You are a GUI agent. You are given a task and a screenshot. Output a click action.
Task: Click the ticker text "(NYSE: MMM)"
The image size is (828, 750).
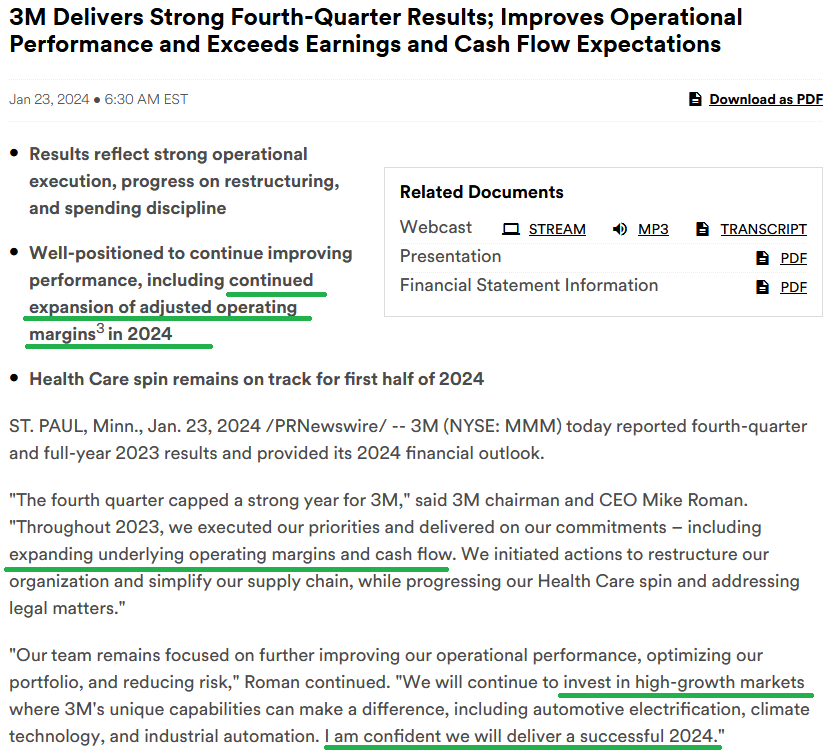click(x=502, y=426)
